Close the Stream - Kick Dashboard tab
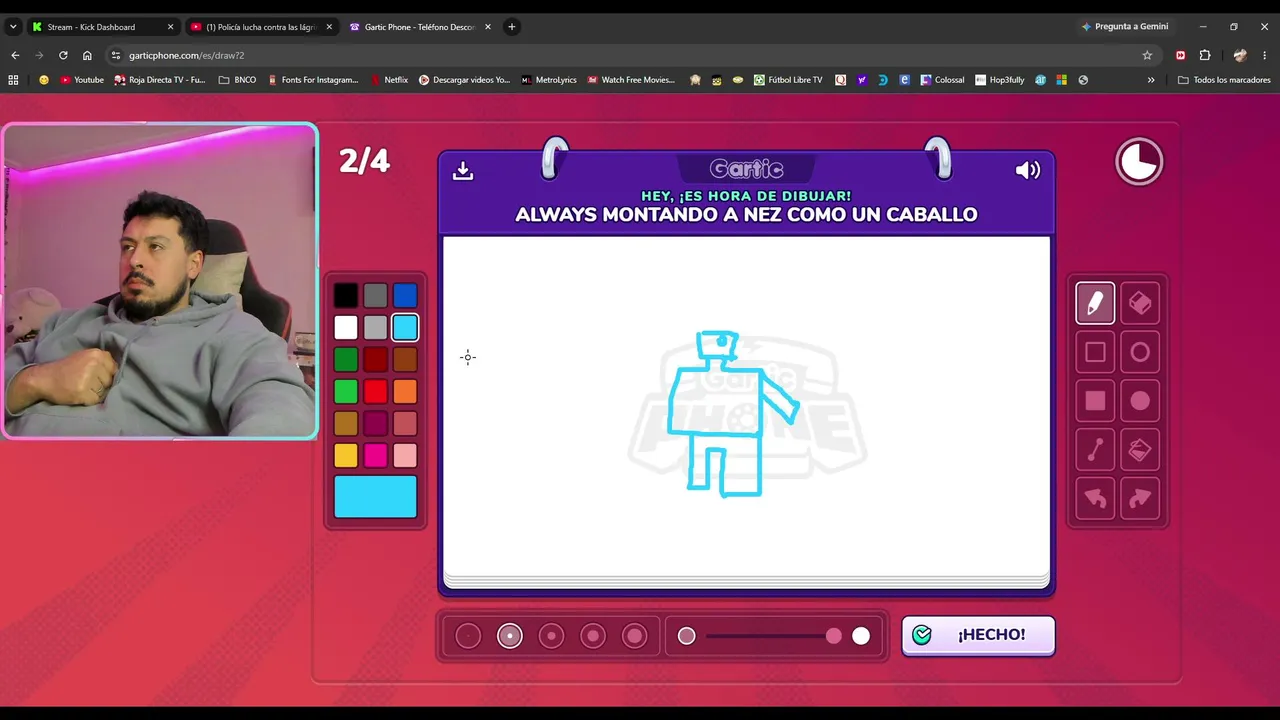 point(170,27)
